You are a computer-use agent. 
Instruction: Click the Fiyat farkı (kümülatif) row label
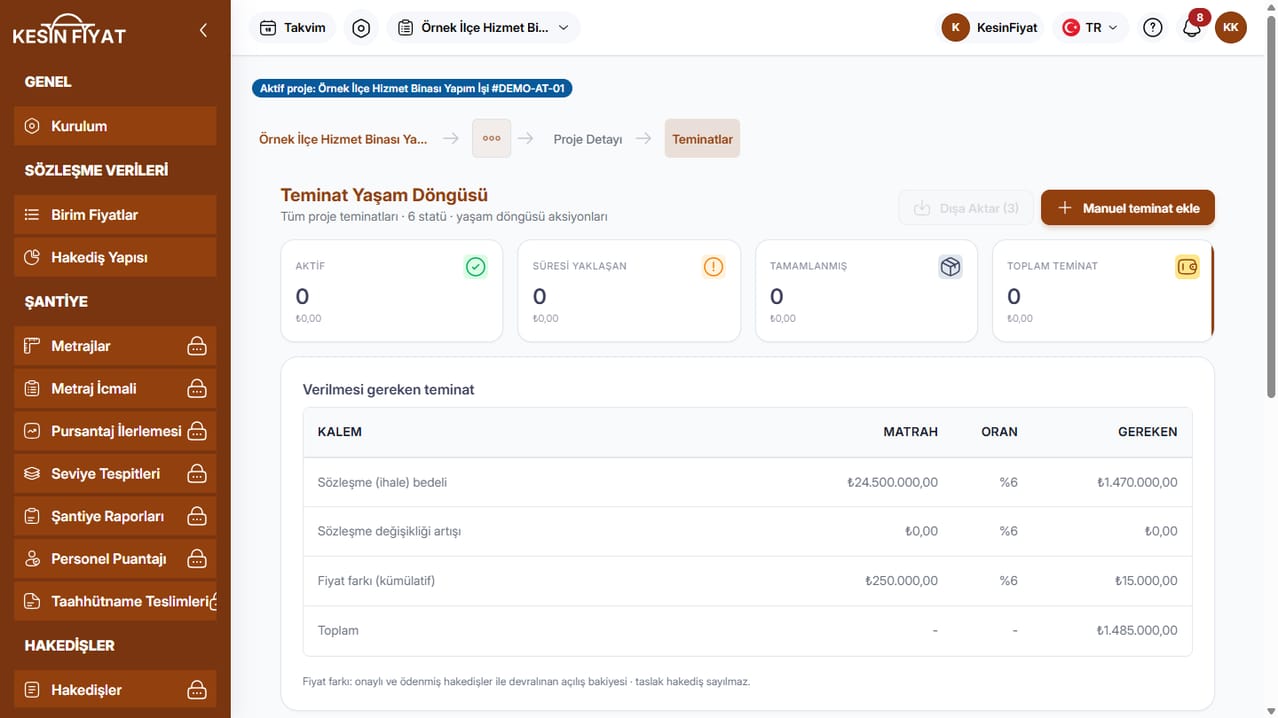(376, 581)
